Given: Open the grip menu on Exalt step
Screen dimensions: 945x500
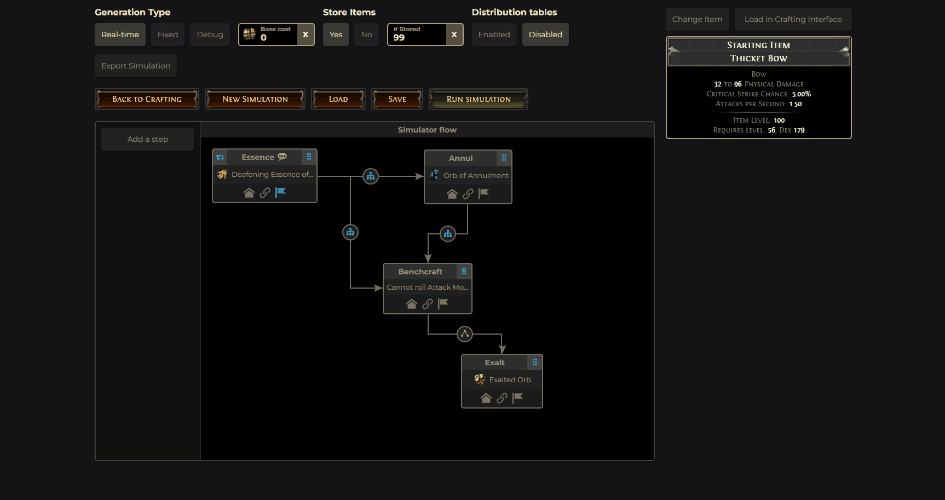Looking at the screenshot, I should click(535, 362).
